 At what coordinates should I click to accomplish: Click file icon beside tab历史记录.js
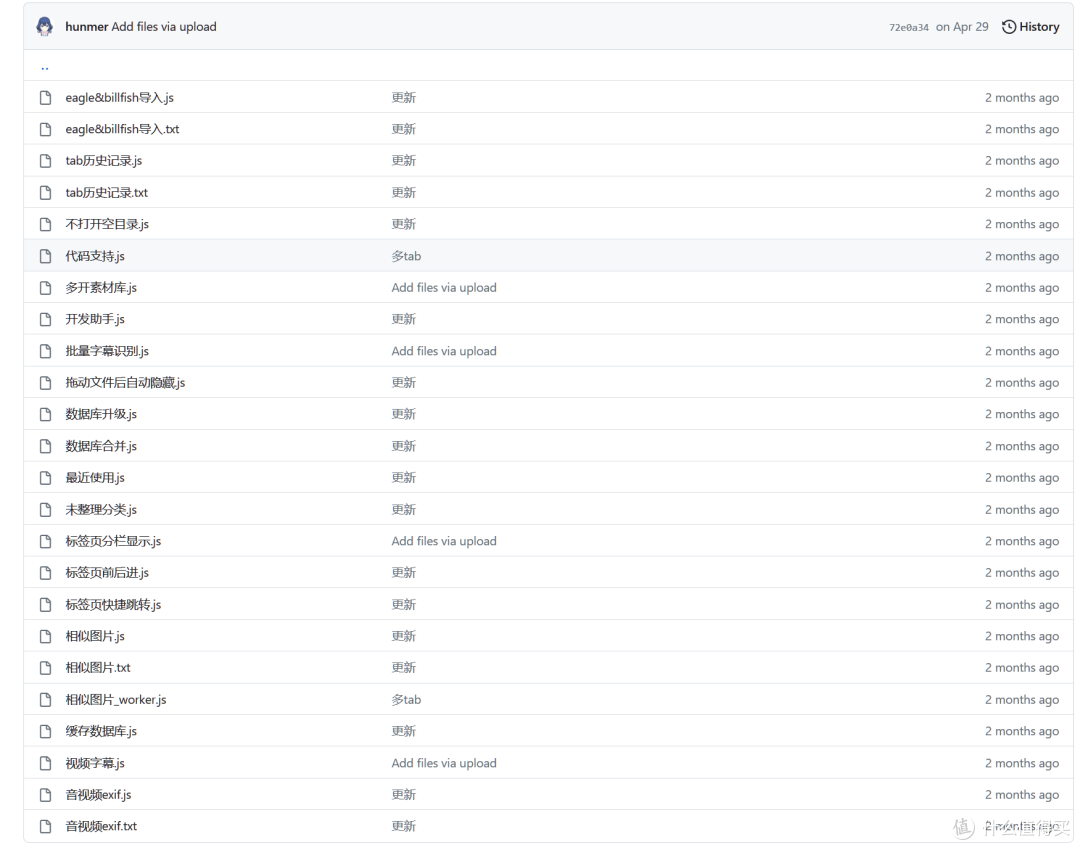[x=45, y=161]
